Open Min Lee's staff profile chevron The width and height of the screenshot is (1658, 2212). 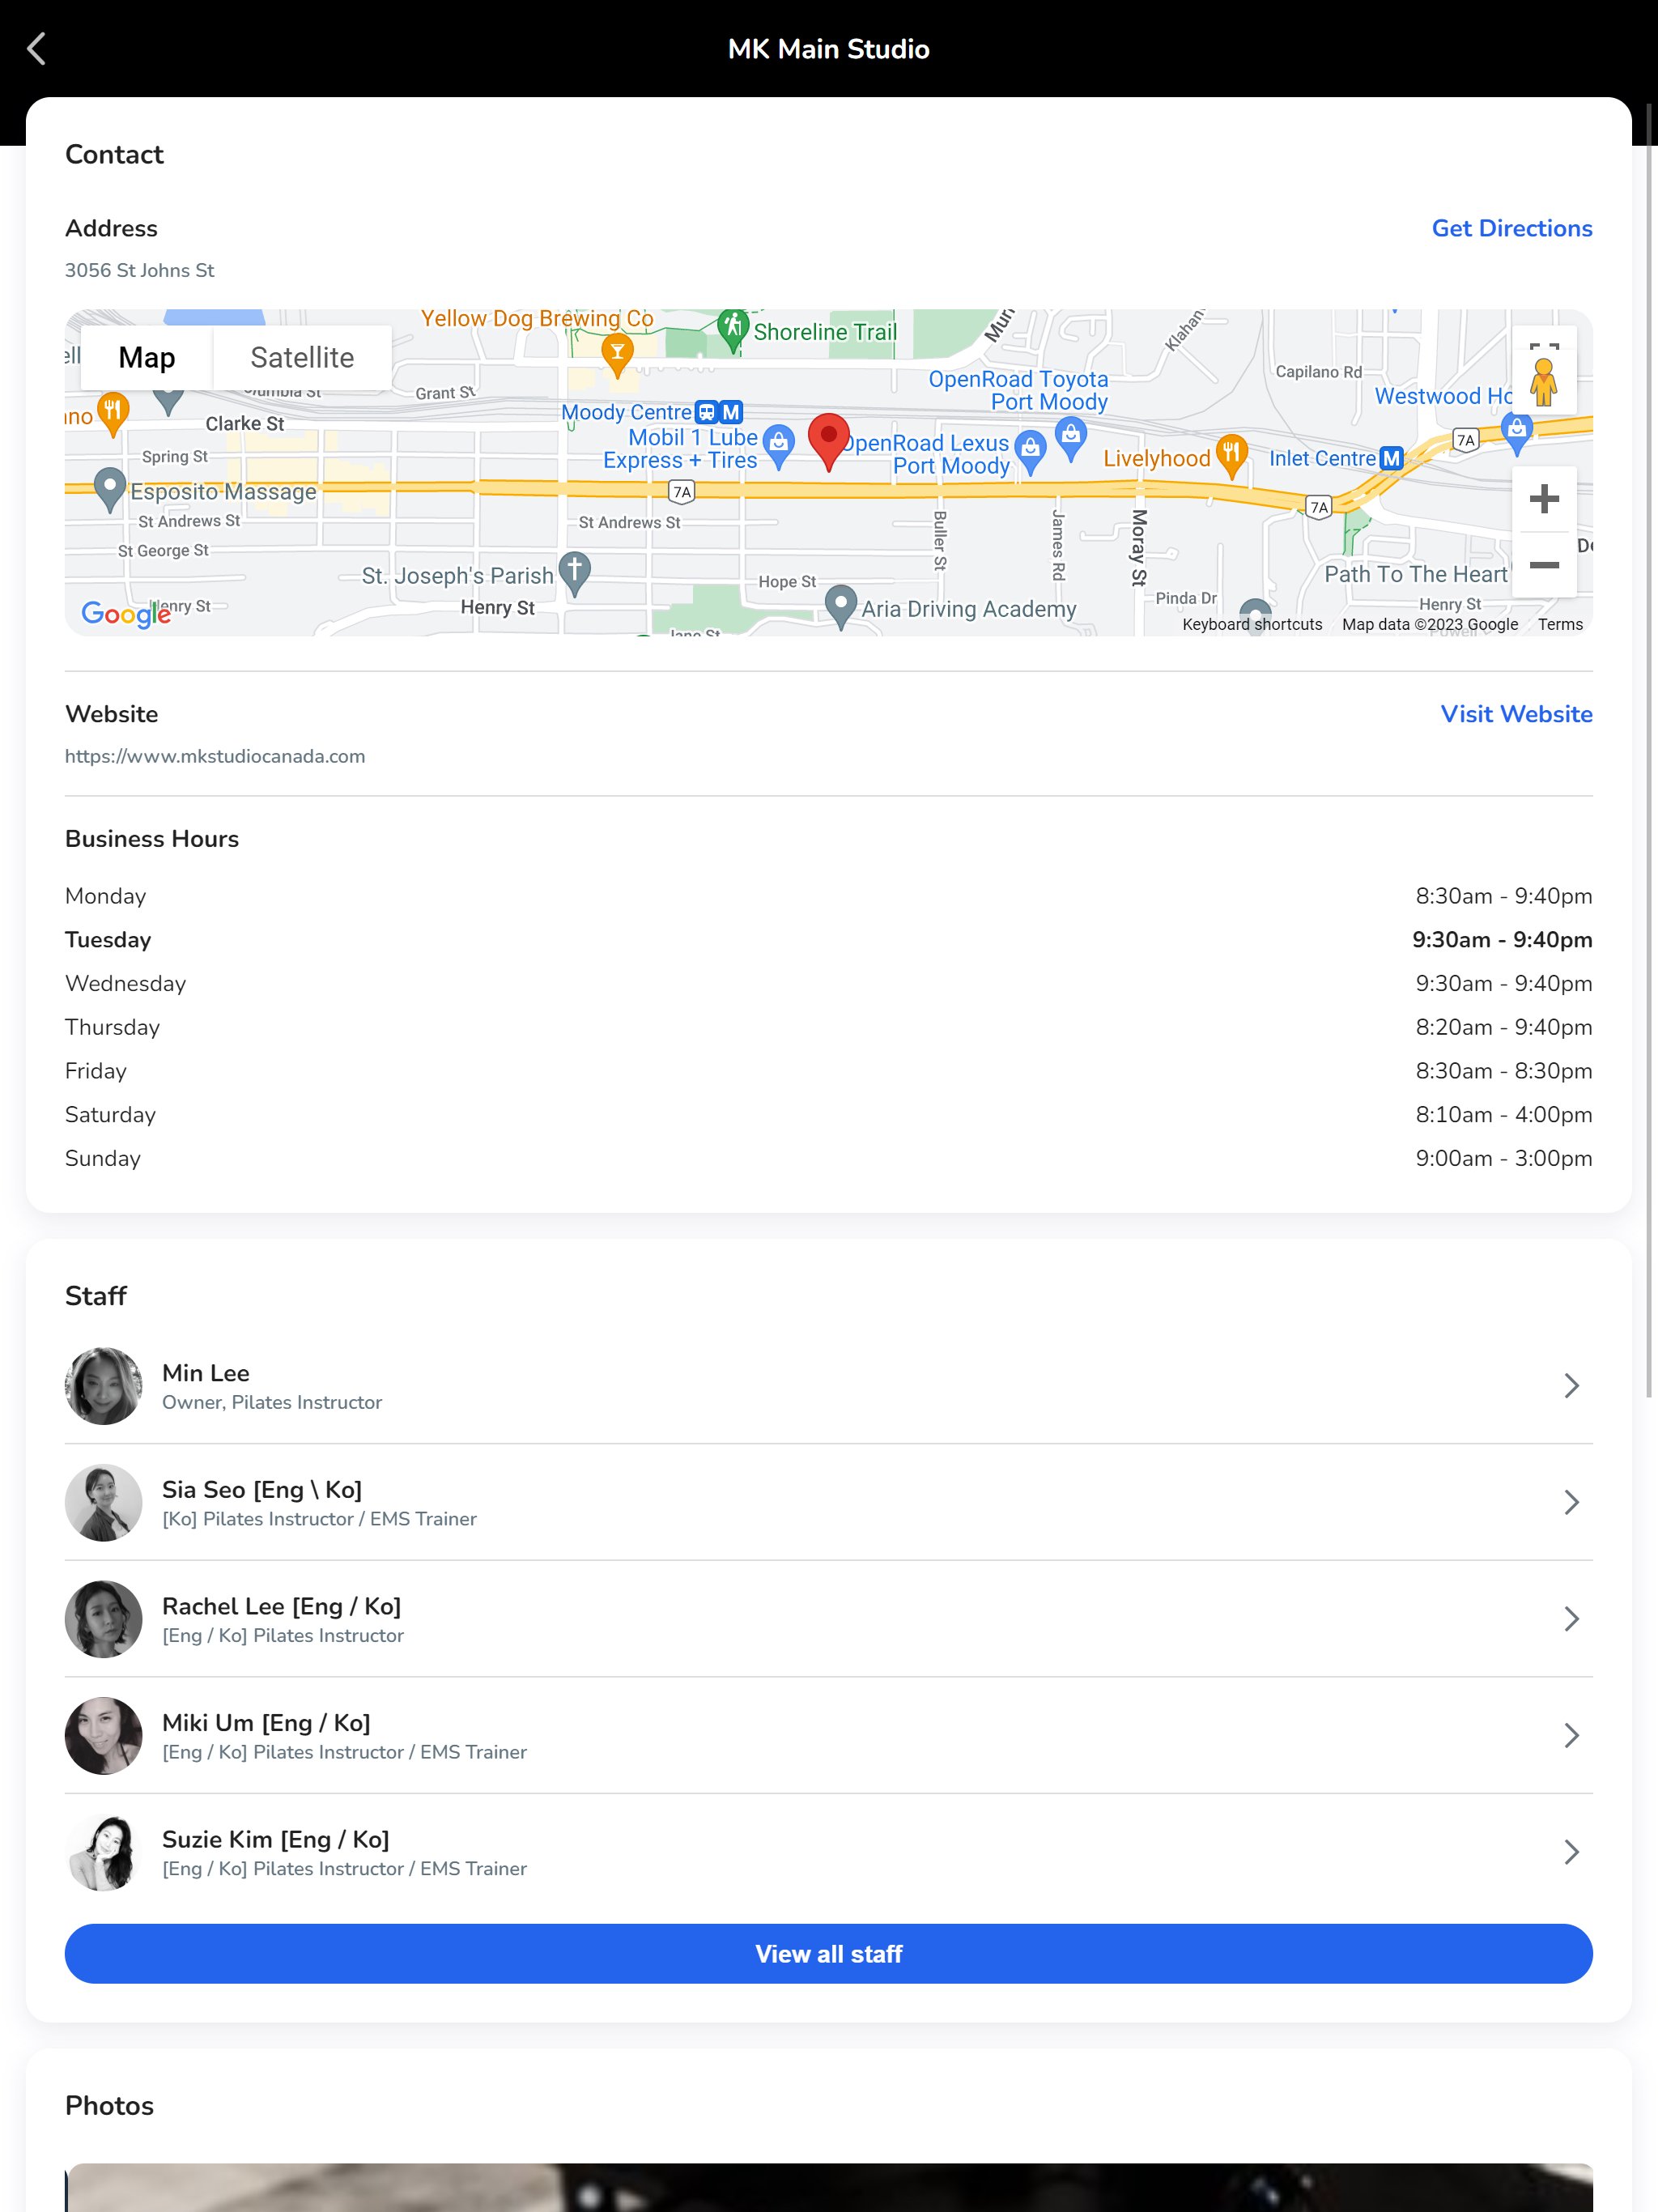[1570, 1386]
